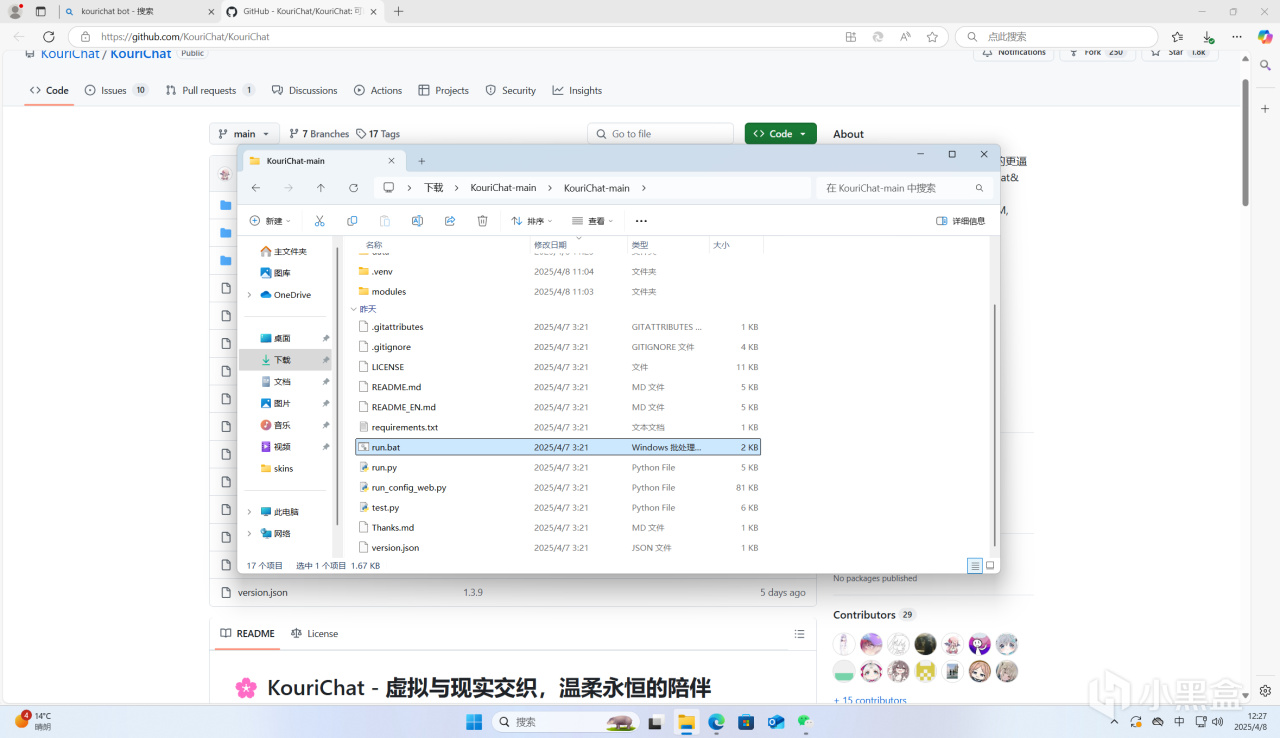Open README outline list icon

tap(799, 634)
